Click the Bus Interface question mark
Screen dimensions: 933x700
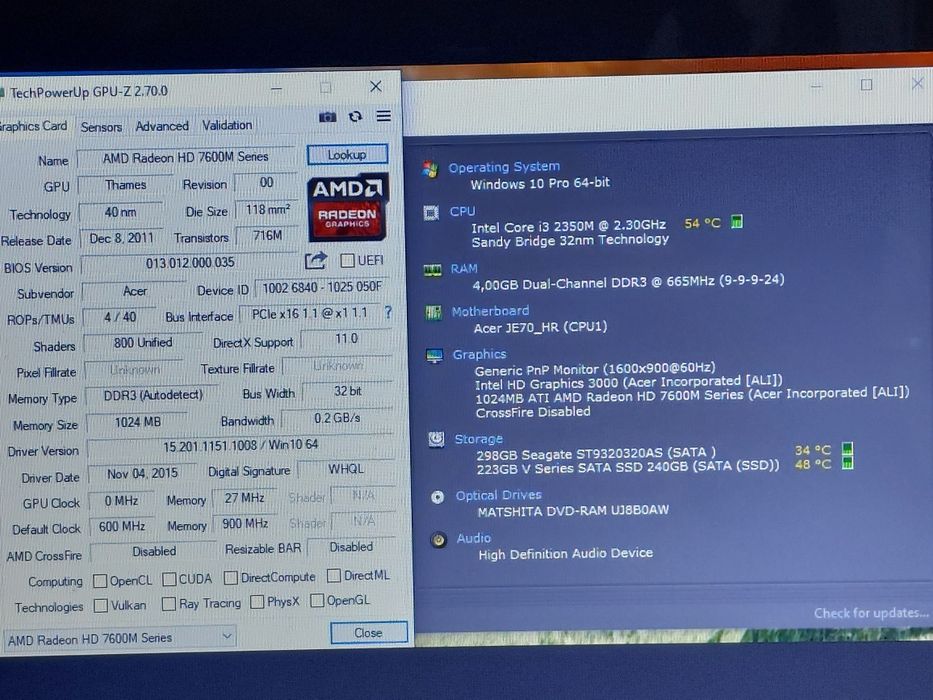(388, 312)
